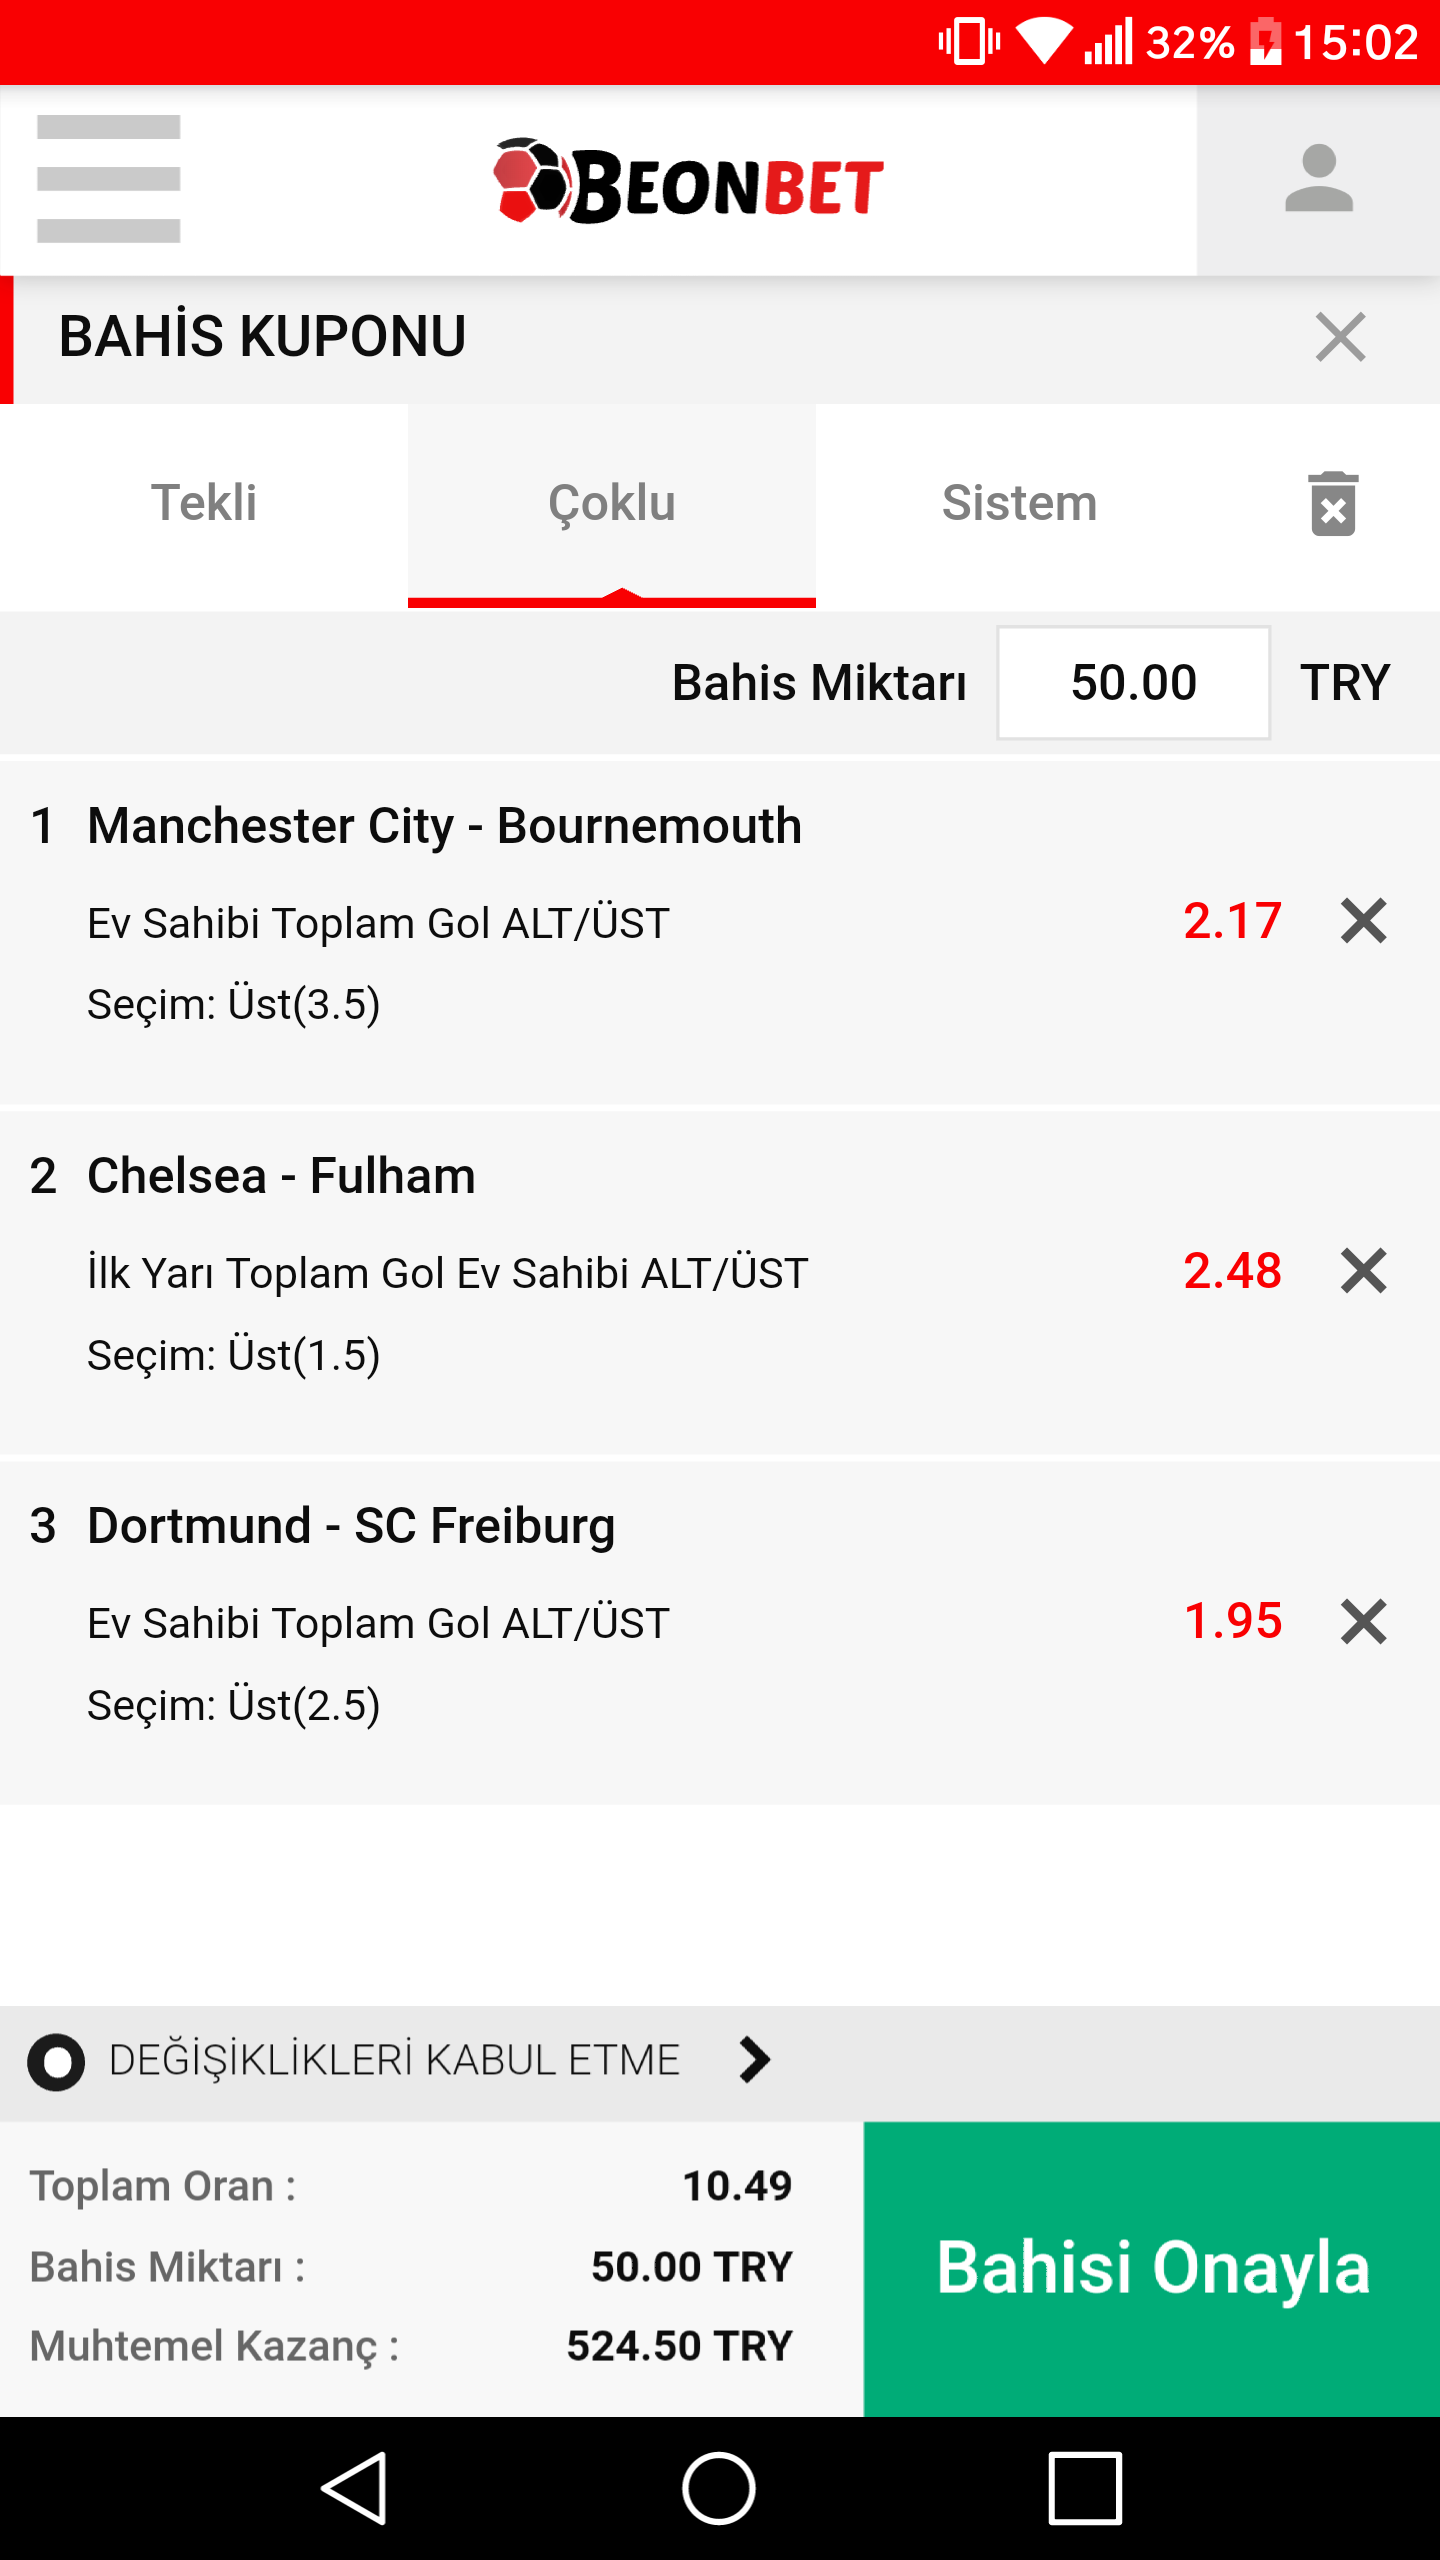
Task: Tap the 2.17 odds for Manchester City
Action: click(1232, 921)
